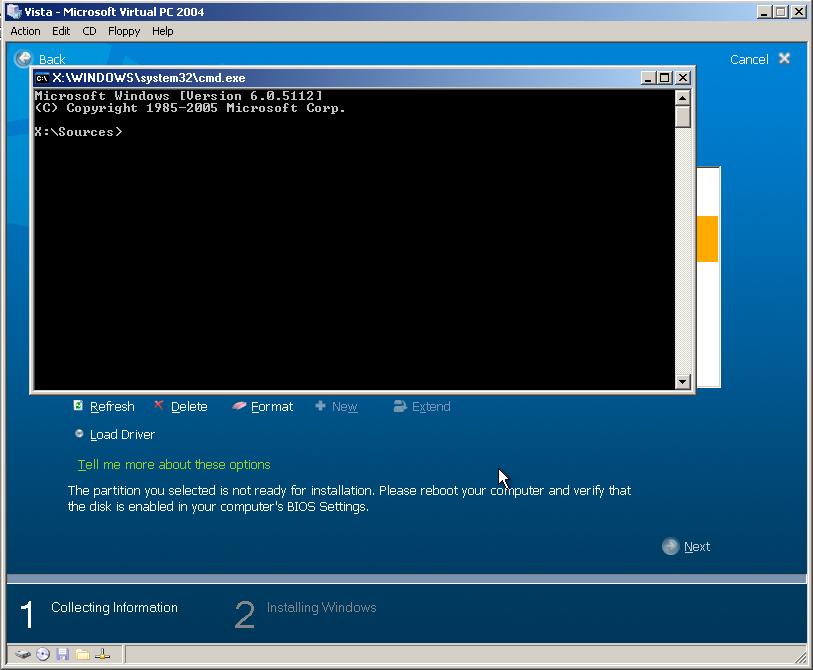Click the hard disk status bar icon
Viewport: 813px width, 670px height.
(23, 654)
